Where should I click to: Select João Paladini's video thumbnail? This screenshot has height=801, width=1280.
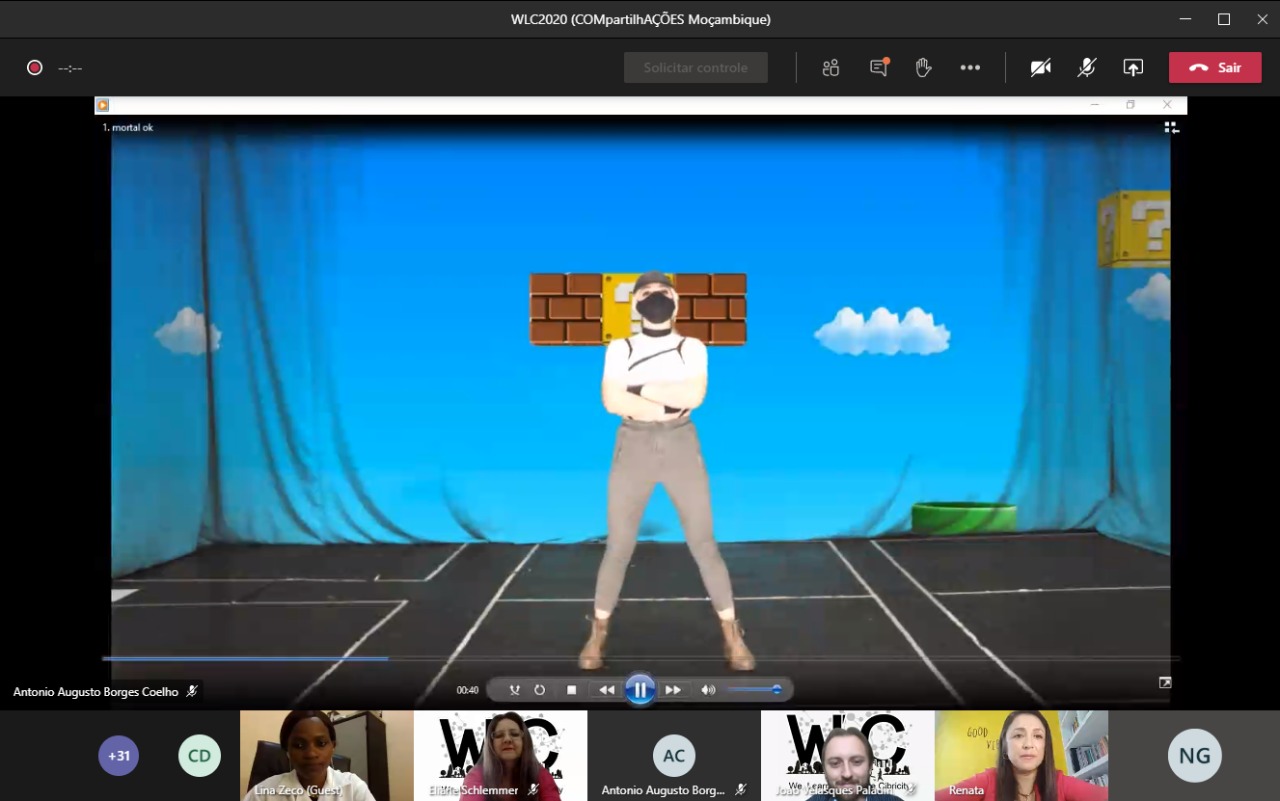point(848,756)
